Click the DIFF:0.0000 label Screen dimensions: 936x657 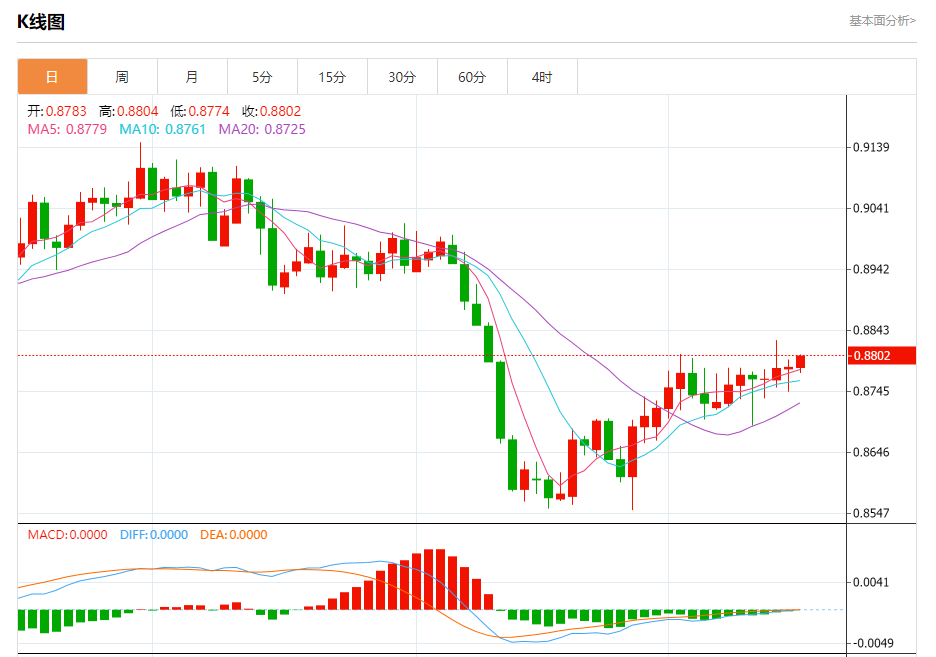point(154,535)
